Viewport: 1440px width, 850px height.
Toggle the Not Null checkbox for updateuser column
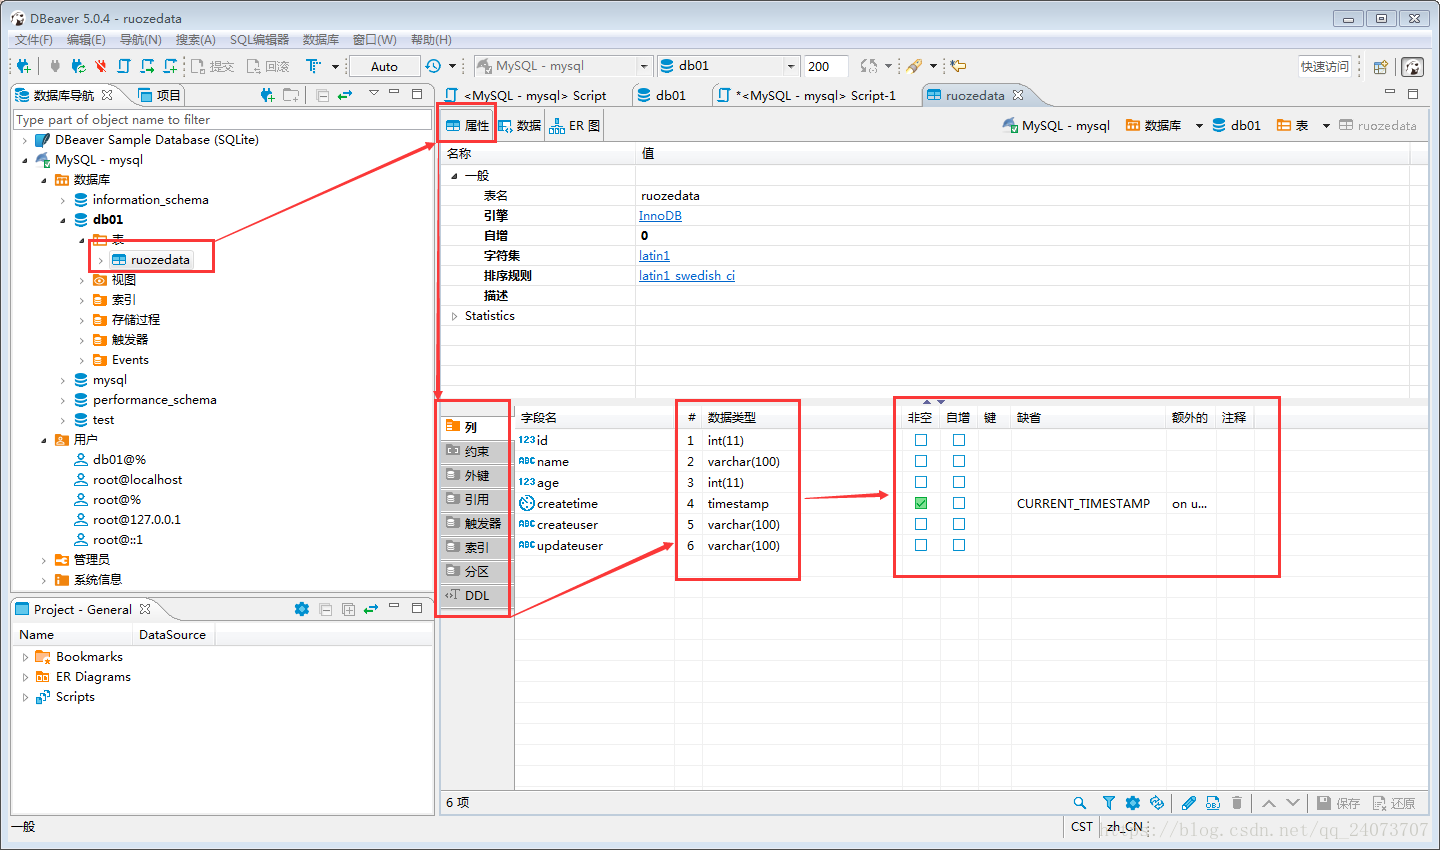pos(921,545)
